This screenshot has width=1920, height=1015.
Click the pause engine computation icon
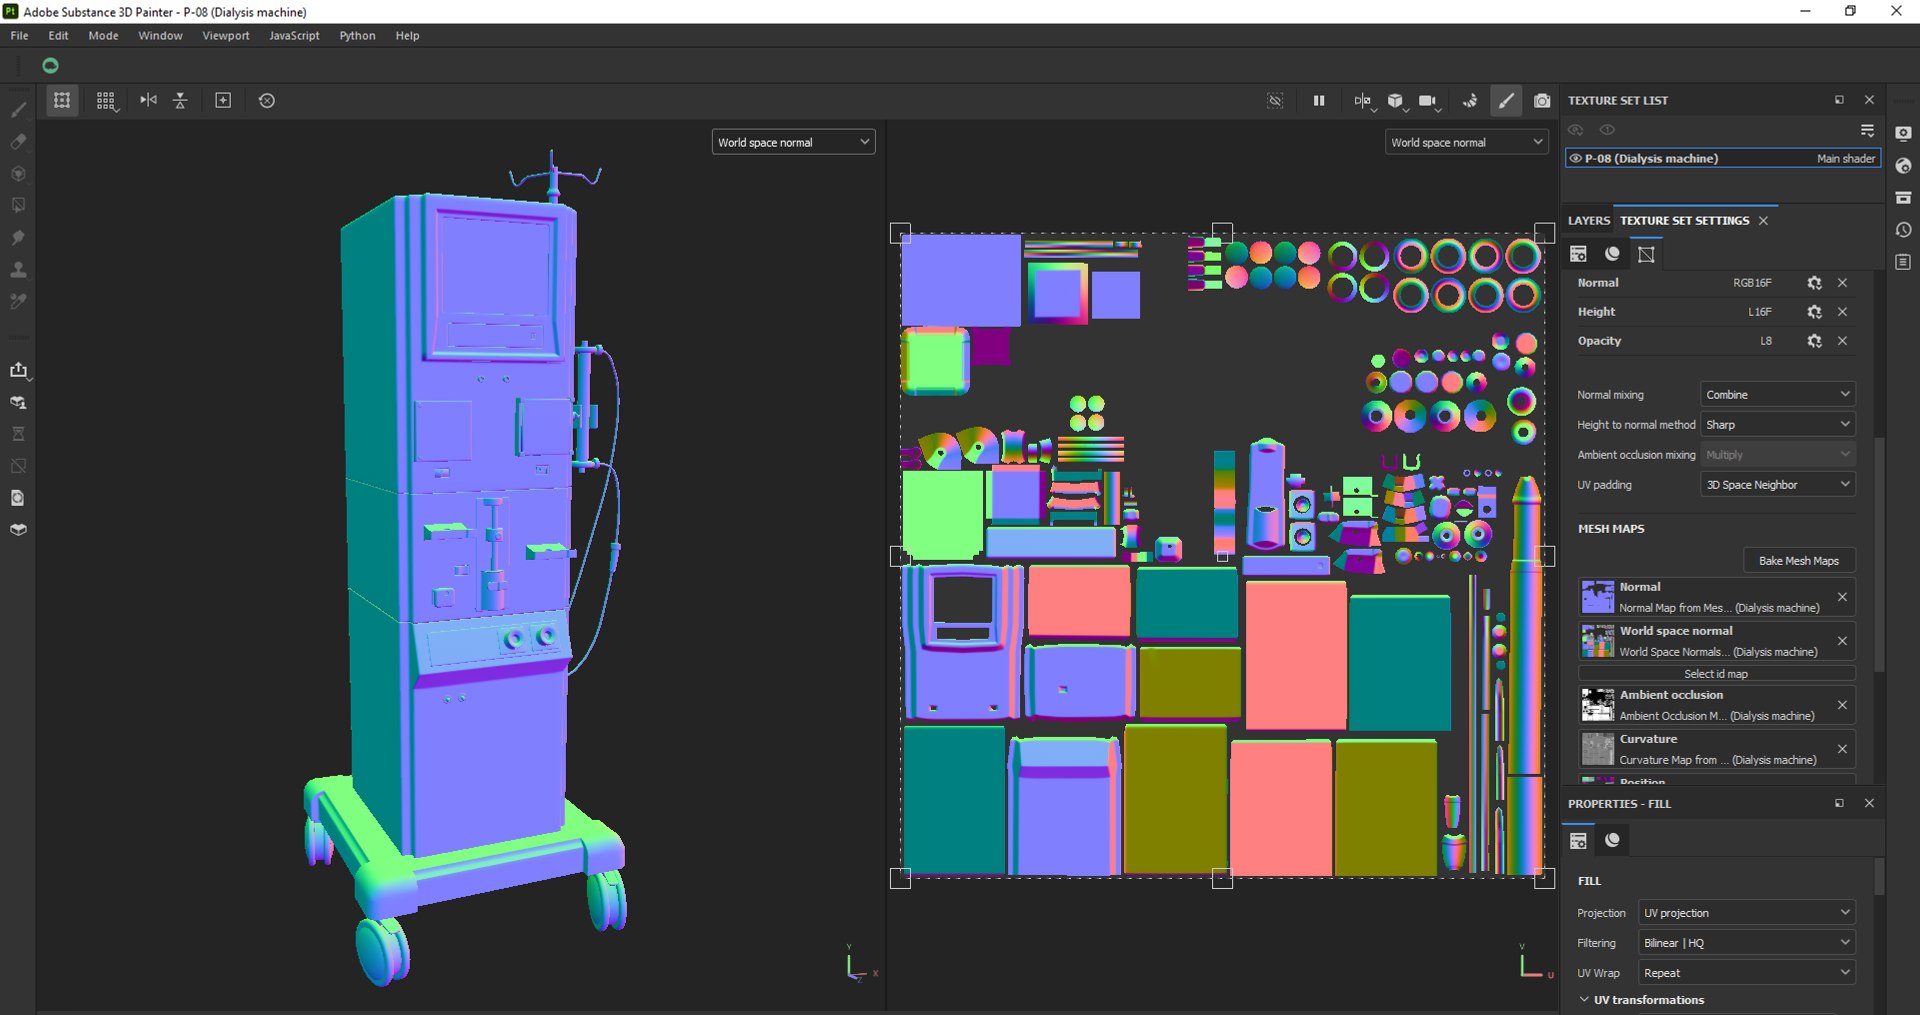pyautogui.click(x=1319, y=100)
